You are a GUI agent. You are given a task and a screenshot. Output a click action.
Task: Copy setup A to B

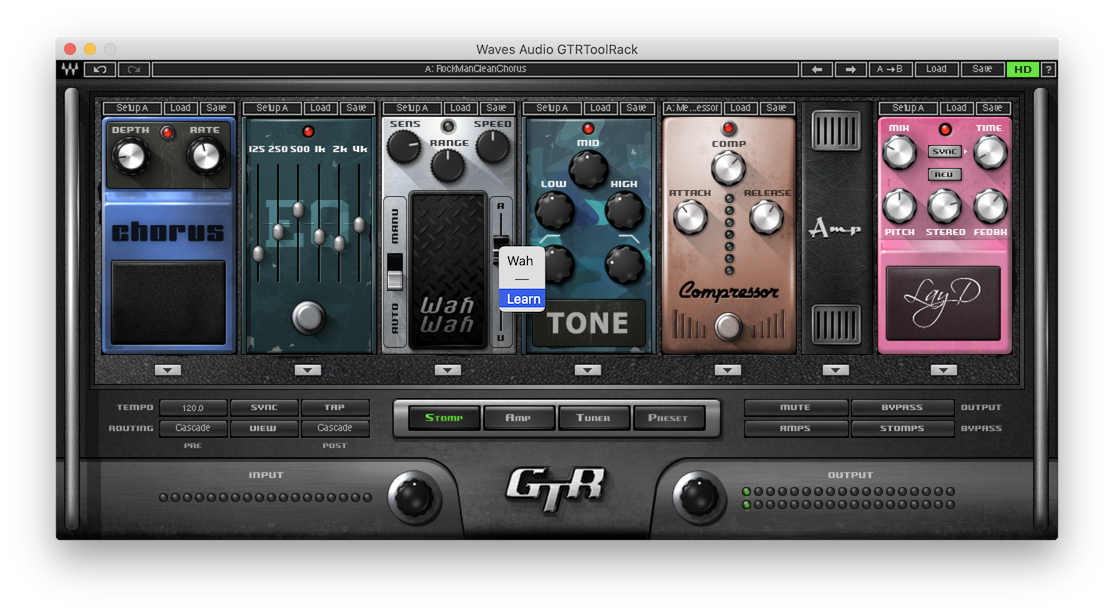click(889, 69)
